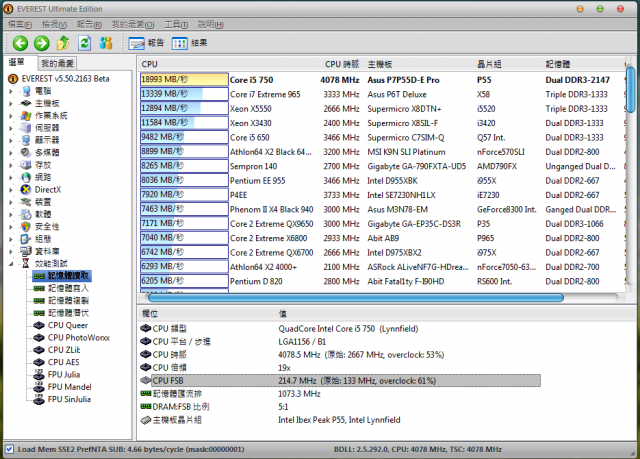Click the 欄位 field column header
The height and width of the screenshot is (459, 640).
pyautogui.click(x=149, y=313)
